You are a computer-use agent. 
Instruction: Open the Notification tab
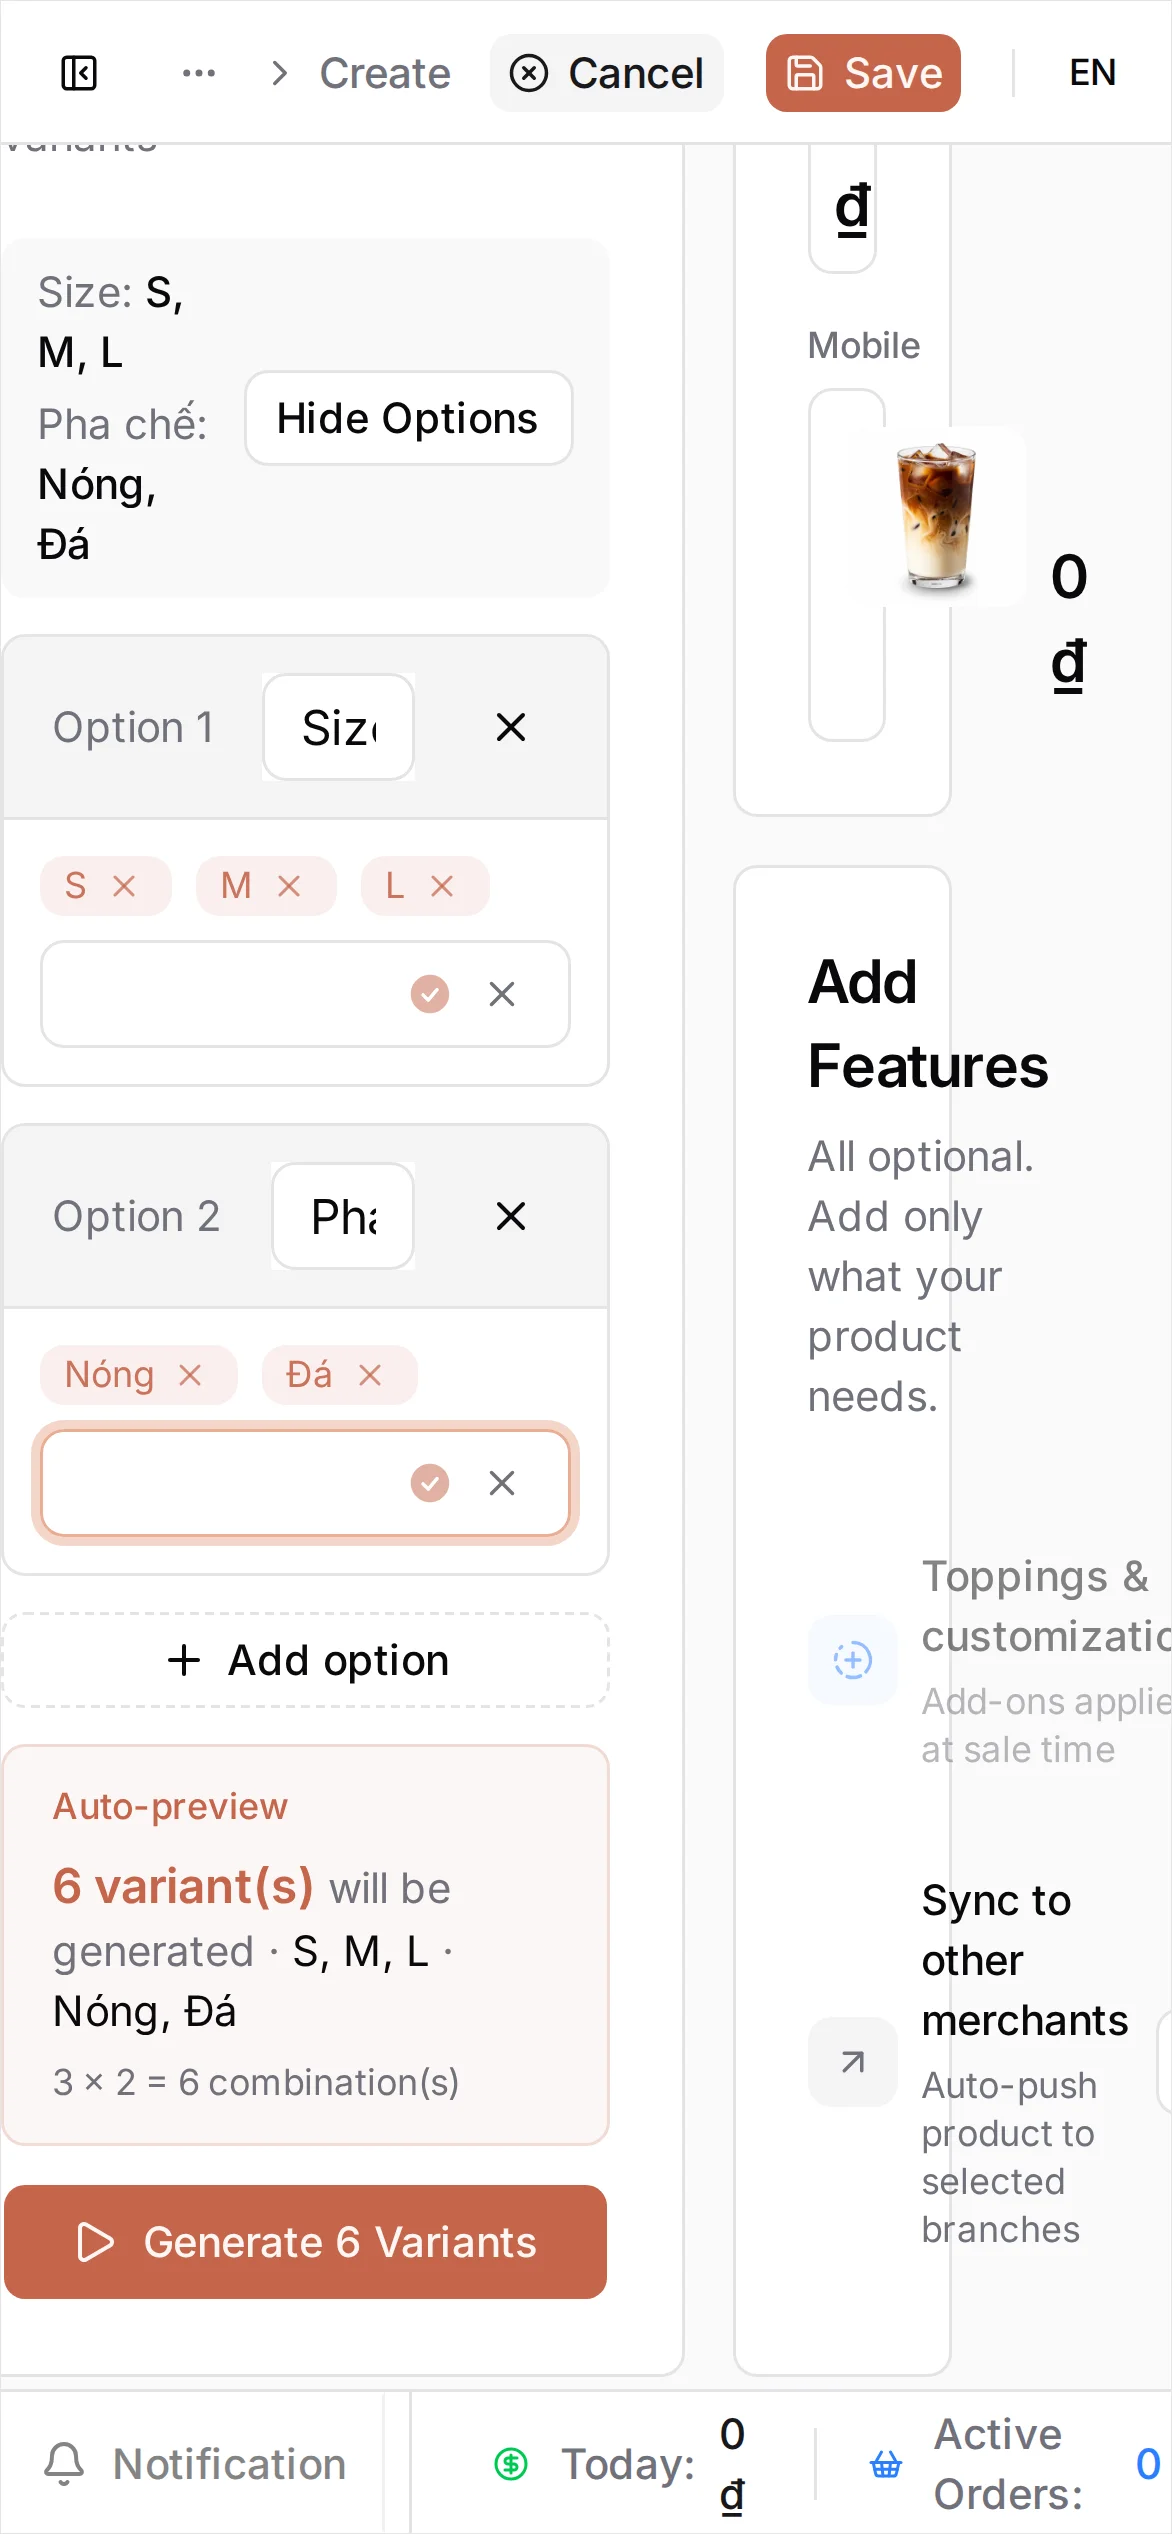[x=195, y=2464]
